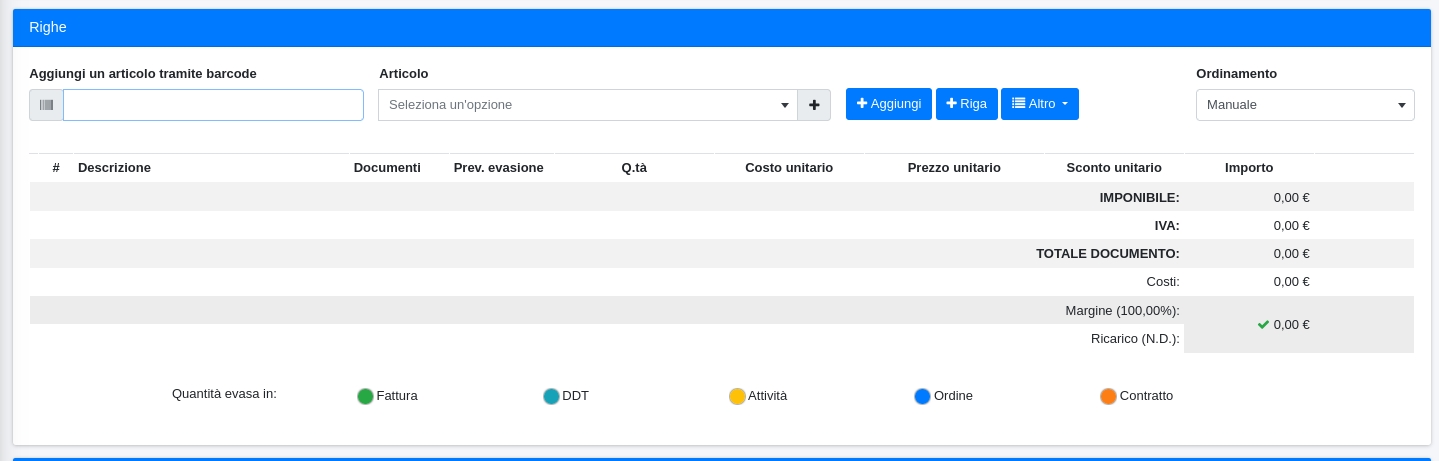Click the plus icon next to Articolo dropdown
Image resolution: width=1439 pixels, height=461 pixels.
tap(814, 105)
